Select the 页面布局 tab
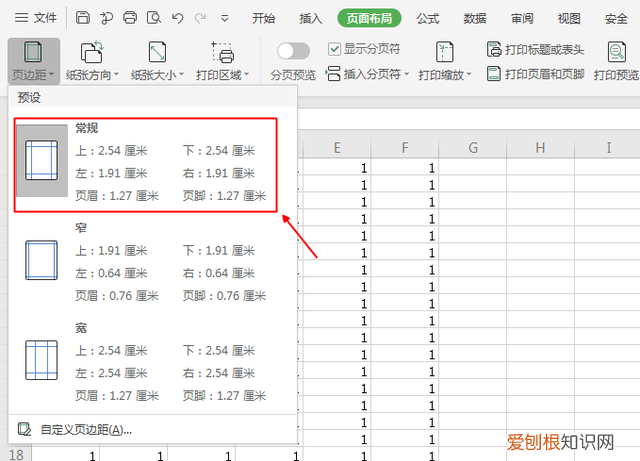The width and height of the screenshot is (640, 461). pyautogui.click(x=369, y=18)
